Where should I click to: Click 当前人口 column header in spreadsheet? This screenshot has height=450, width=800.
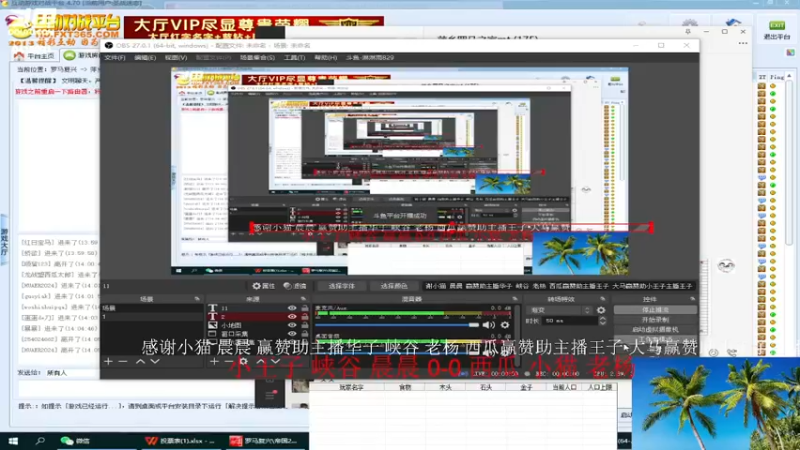[564, 387]
